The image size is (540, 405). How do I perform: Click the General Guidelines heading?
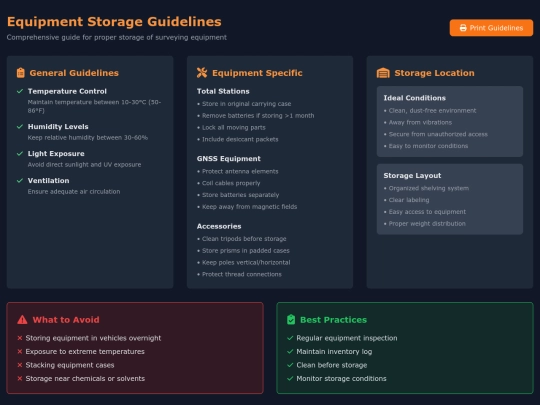[x=74, y=73]
